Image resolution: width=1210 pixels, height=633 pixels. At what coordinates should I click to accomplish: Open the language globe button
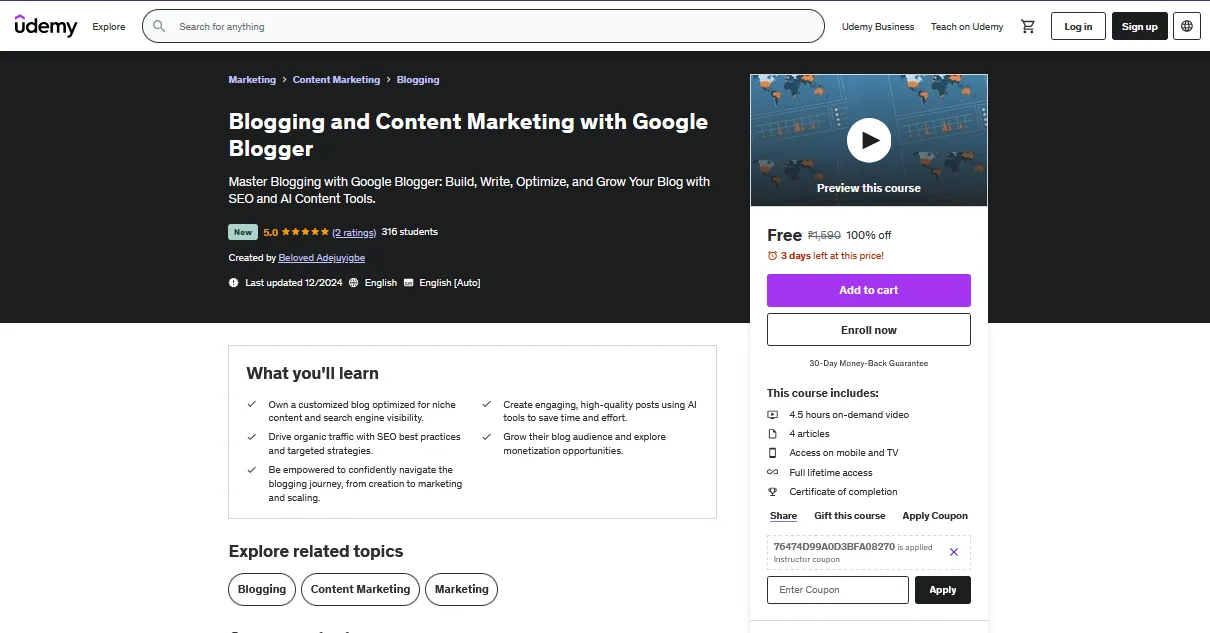click(1187, 26)
